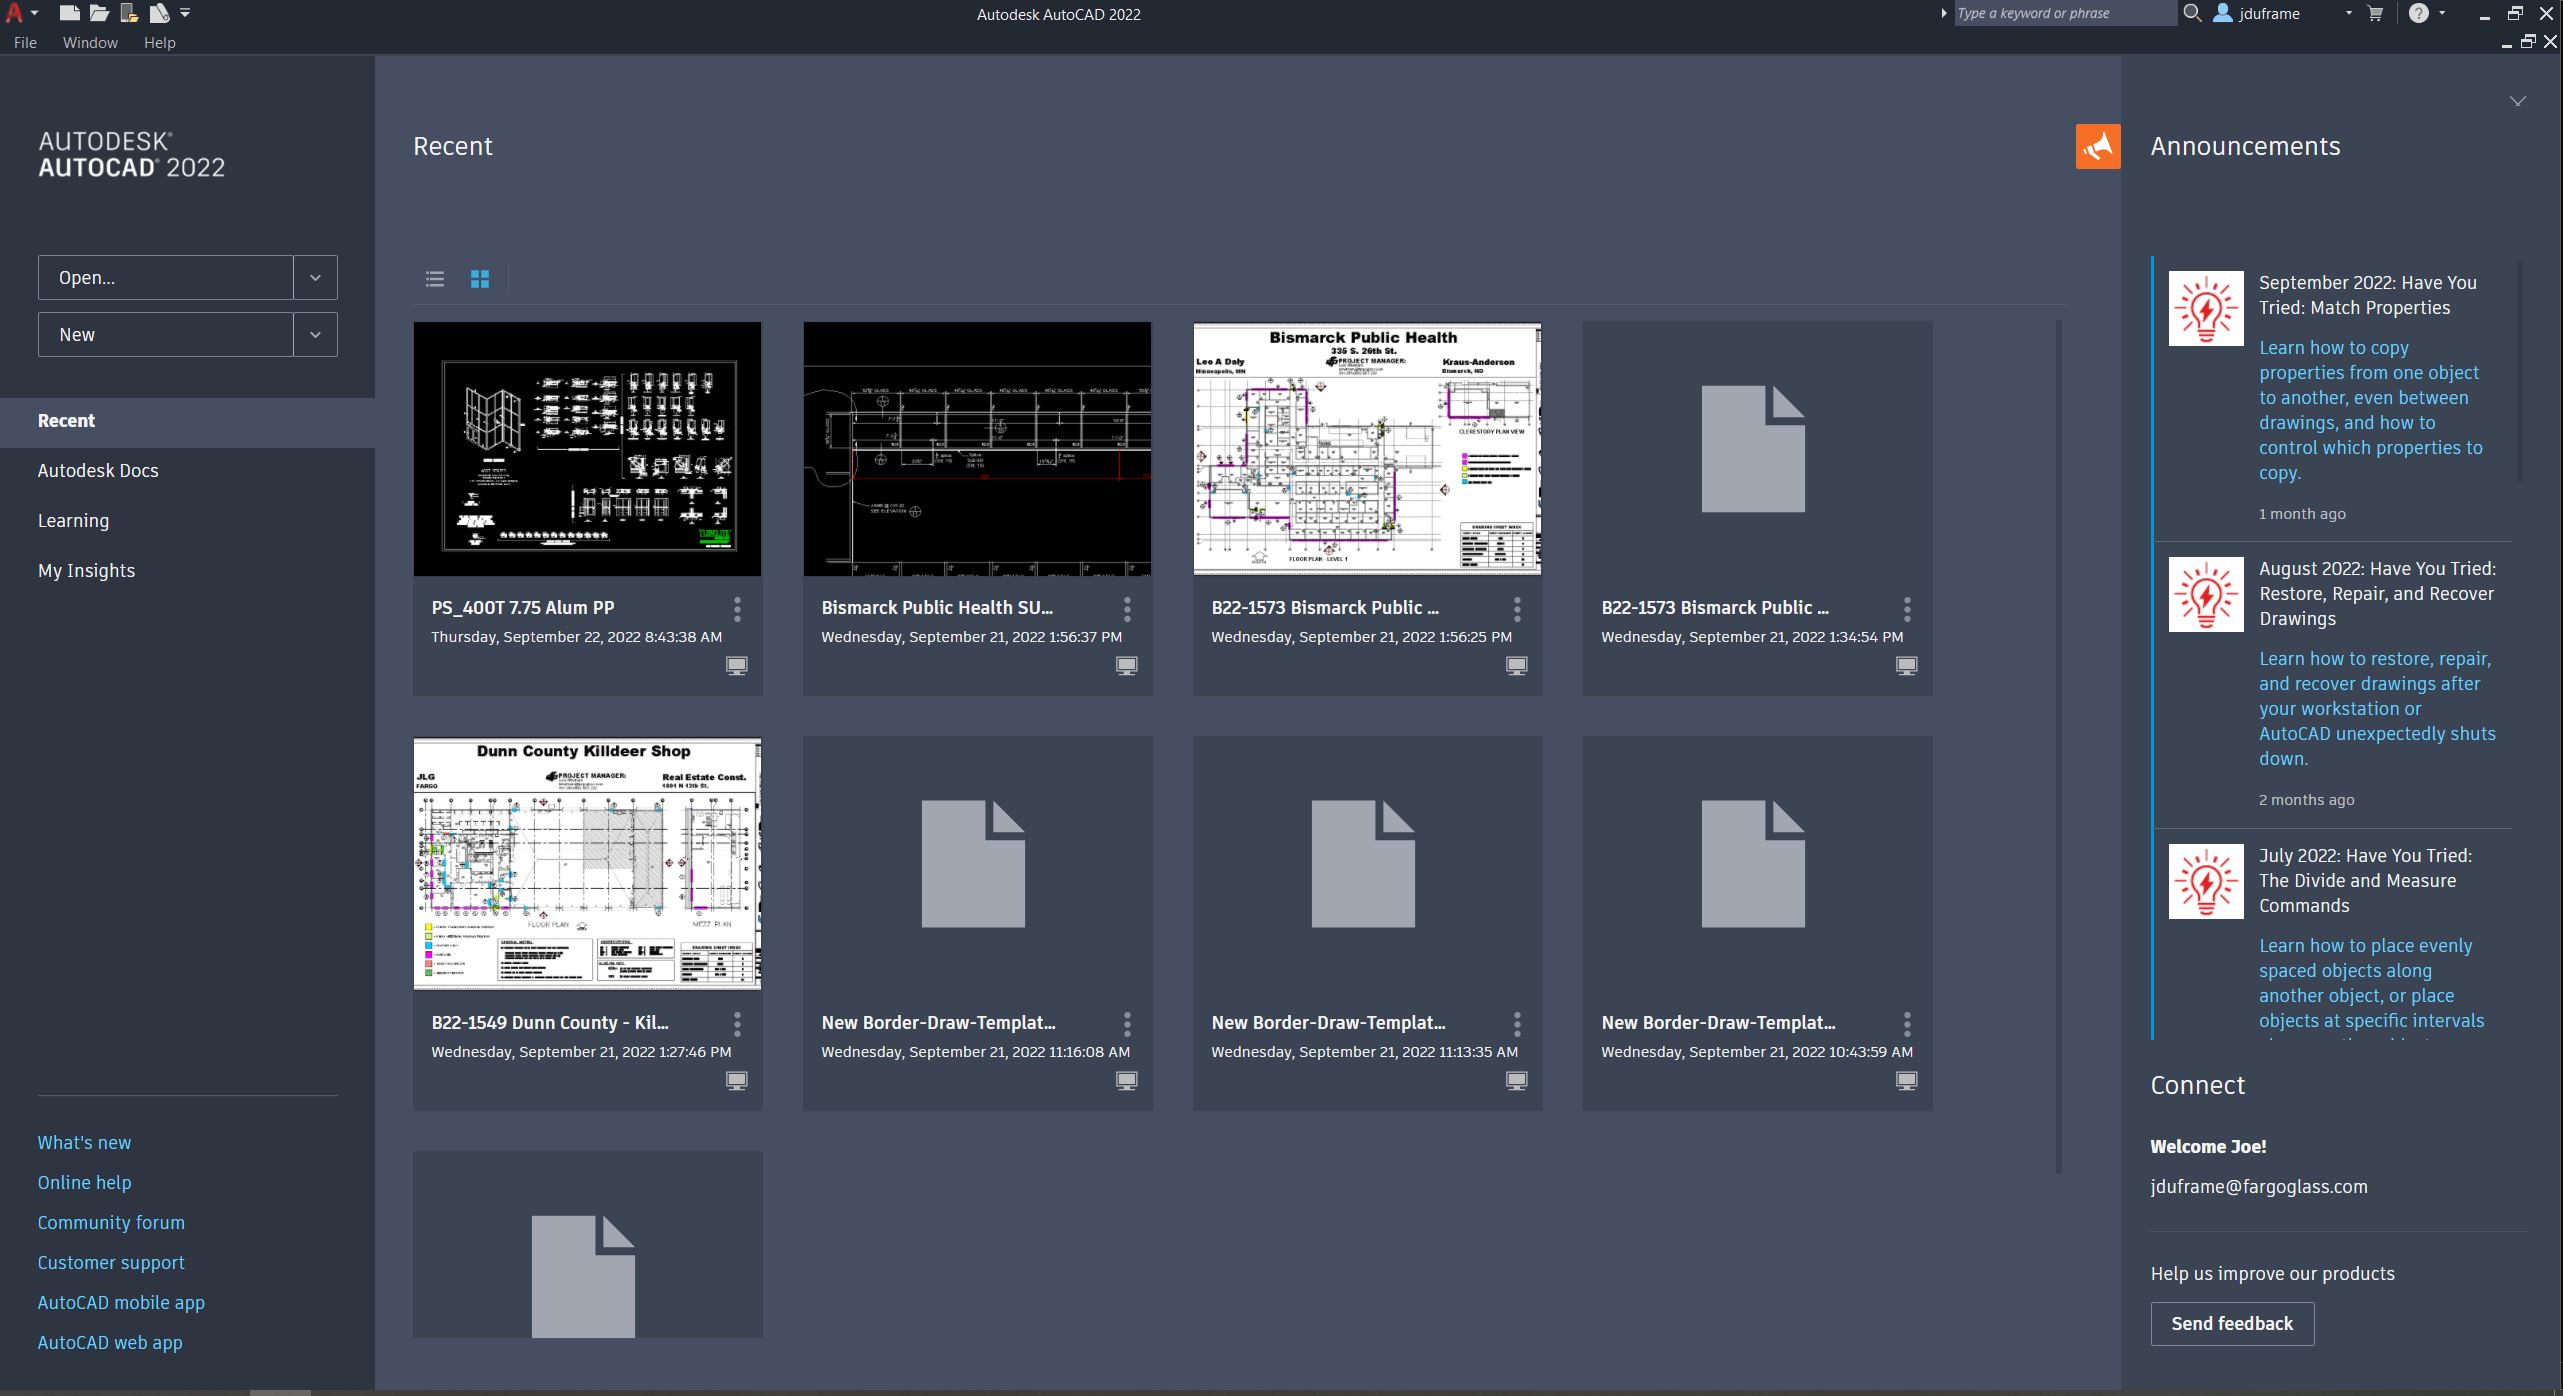2563x1396 pixels.
Task: Open the Window menu
Action: pos(89,43)
